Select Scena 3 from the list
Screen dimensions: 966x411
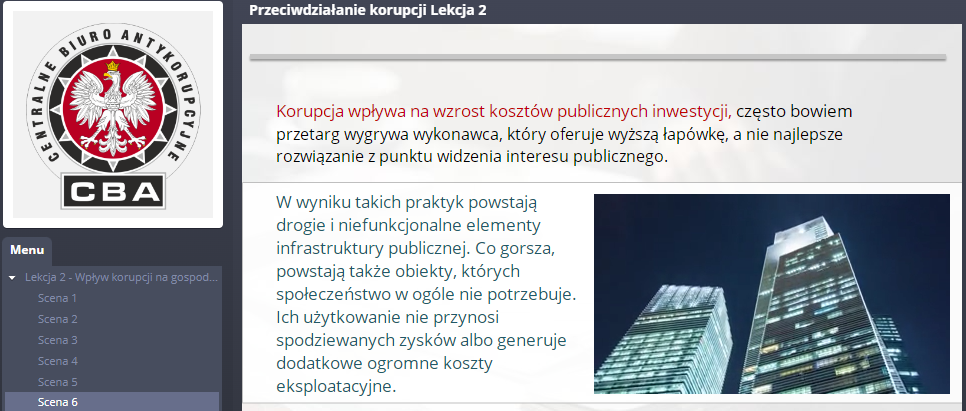pos(57,340)
